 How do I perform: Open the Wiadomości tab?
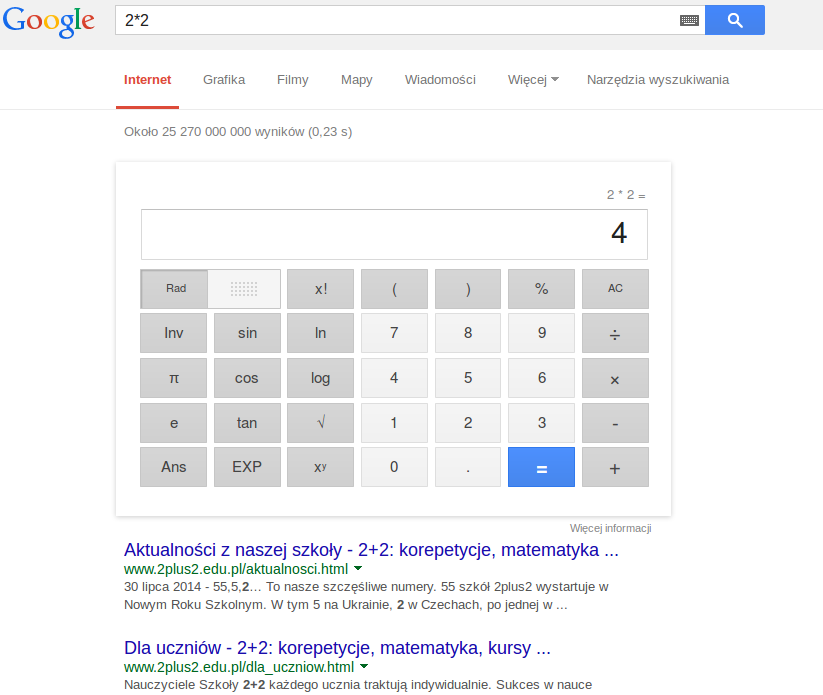coord(440,80)
